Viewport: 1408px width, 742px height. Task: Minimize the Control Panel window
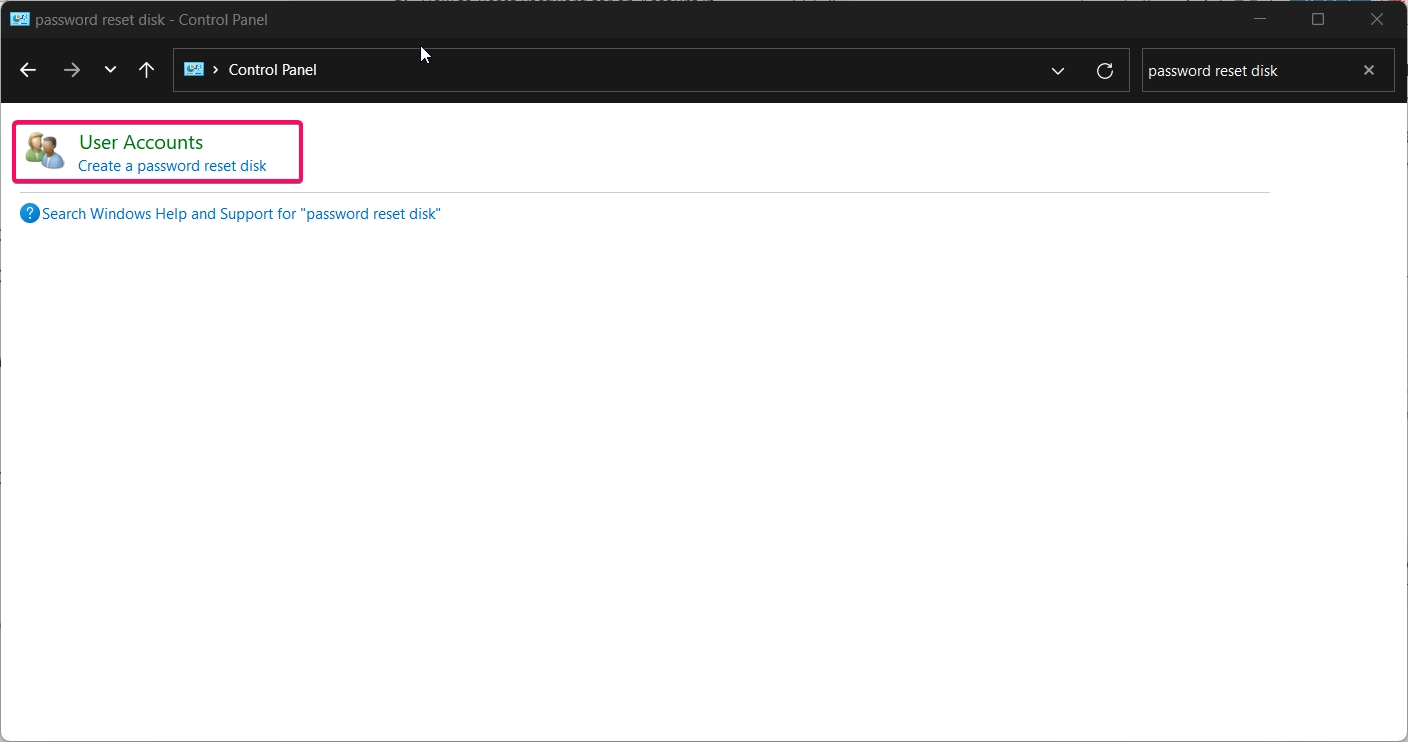coord(1260,19)
